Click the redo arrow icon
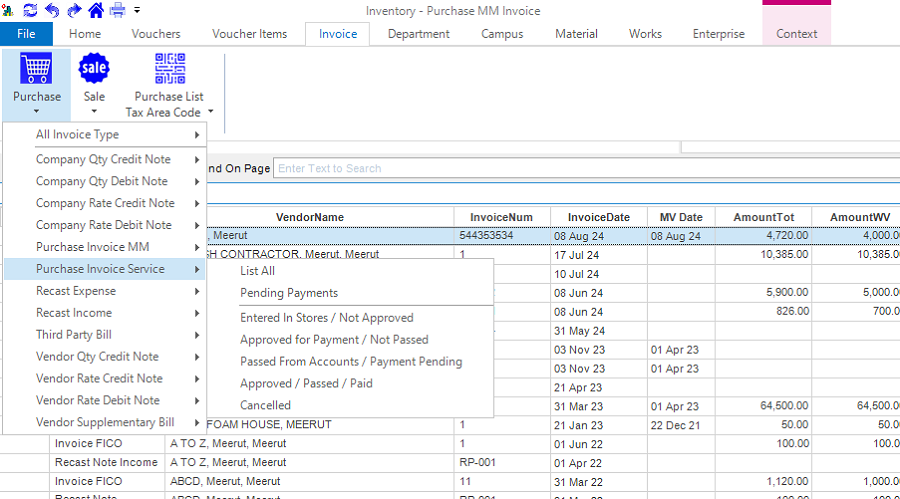Viewport: 900px width, 499px height. click(74, 11)
